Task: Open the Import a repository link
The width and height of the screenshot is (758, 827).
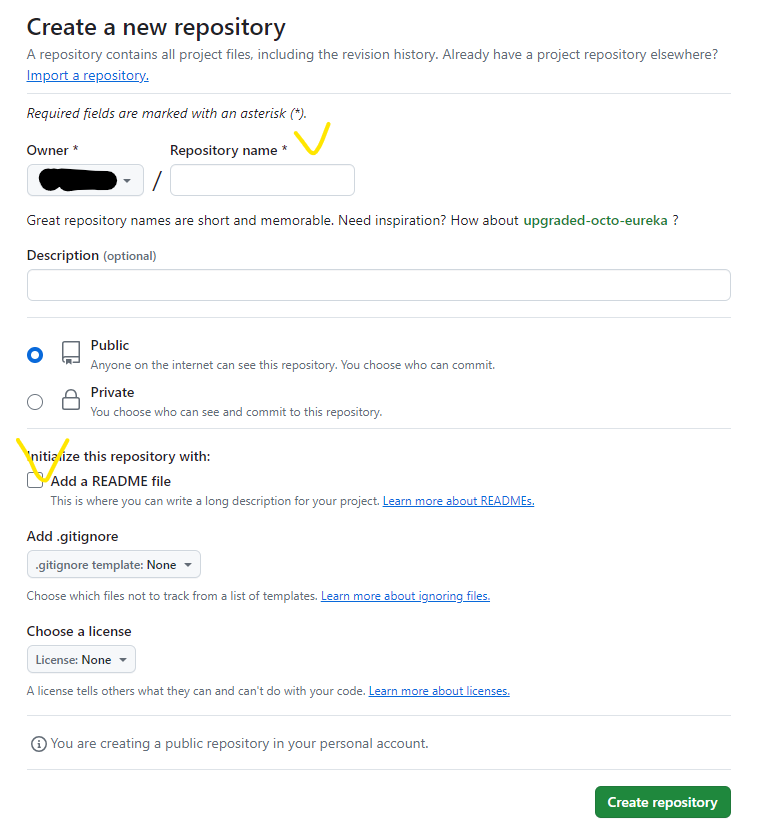Action: pos(86,75)
